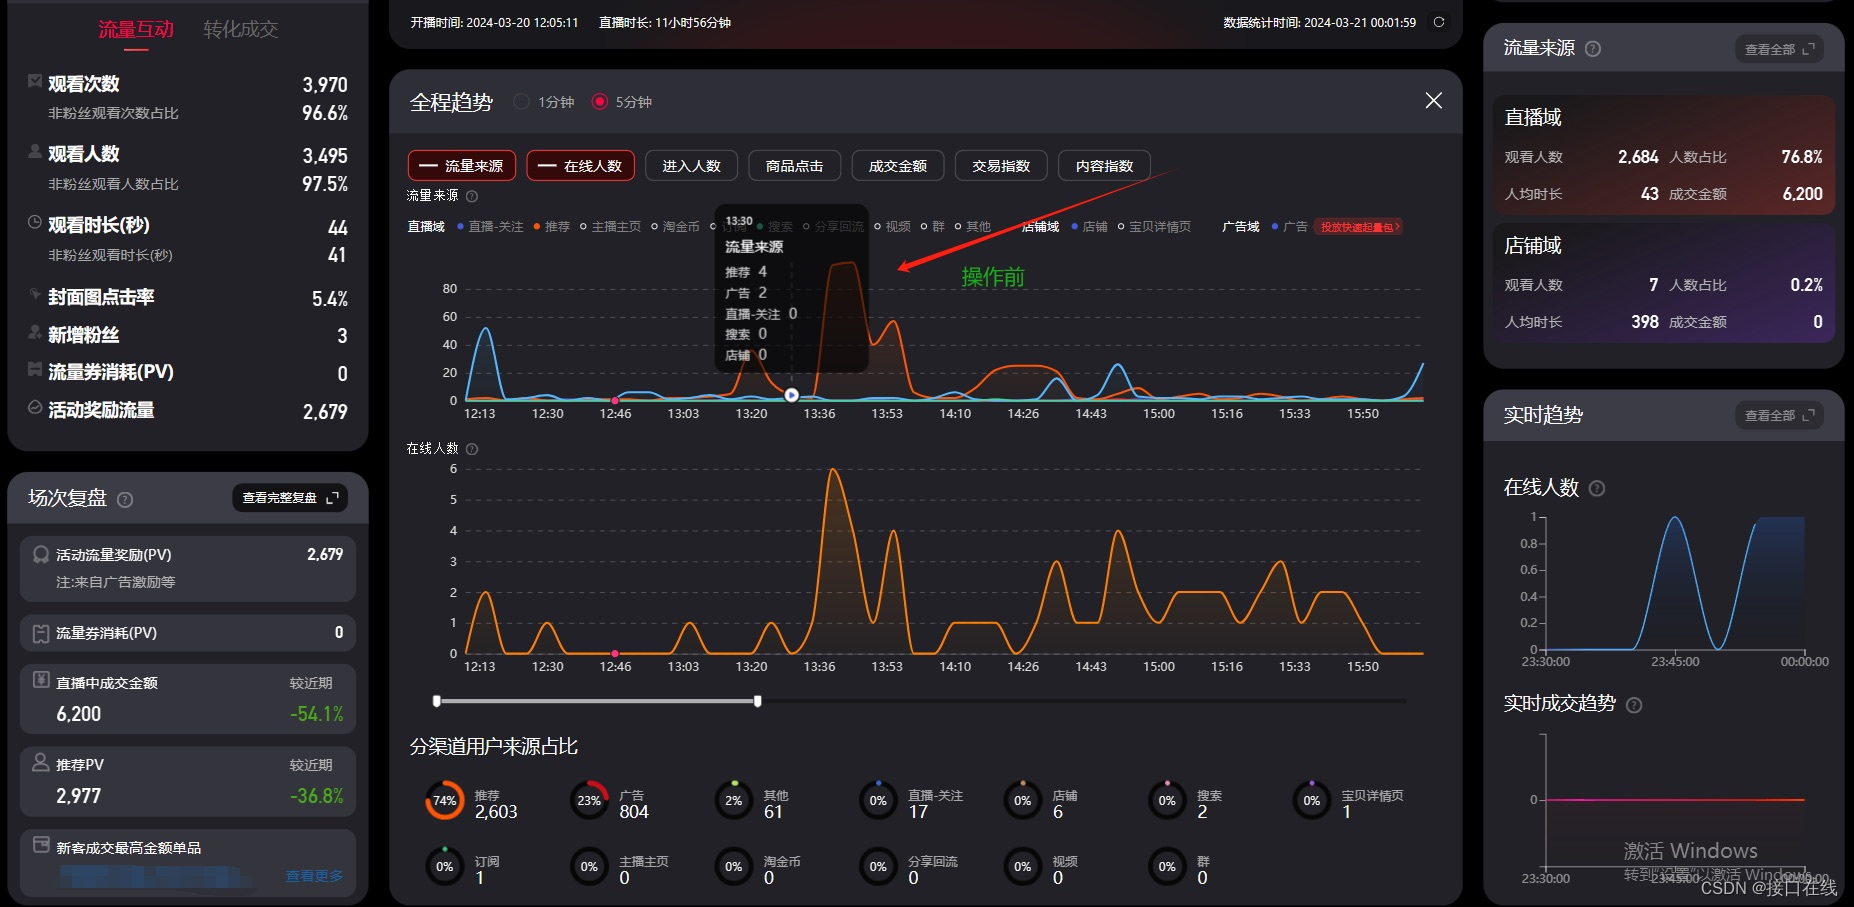Click the 直播中成交金额 card icon
1854x907 pixels.
coord(41,680)
